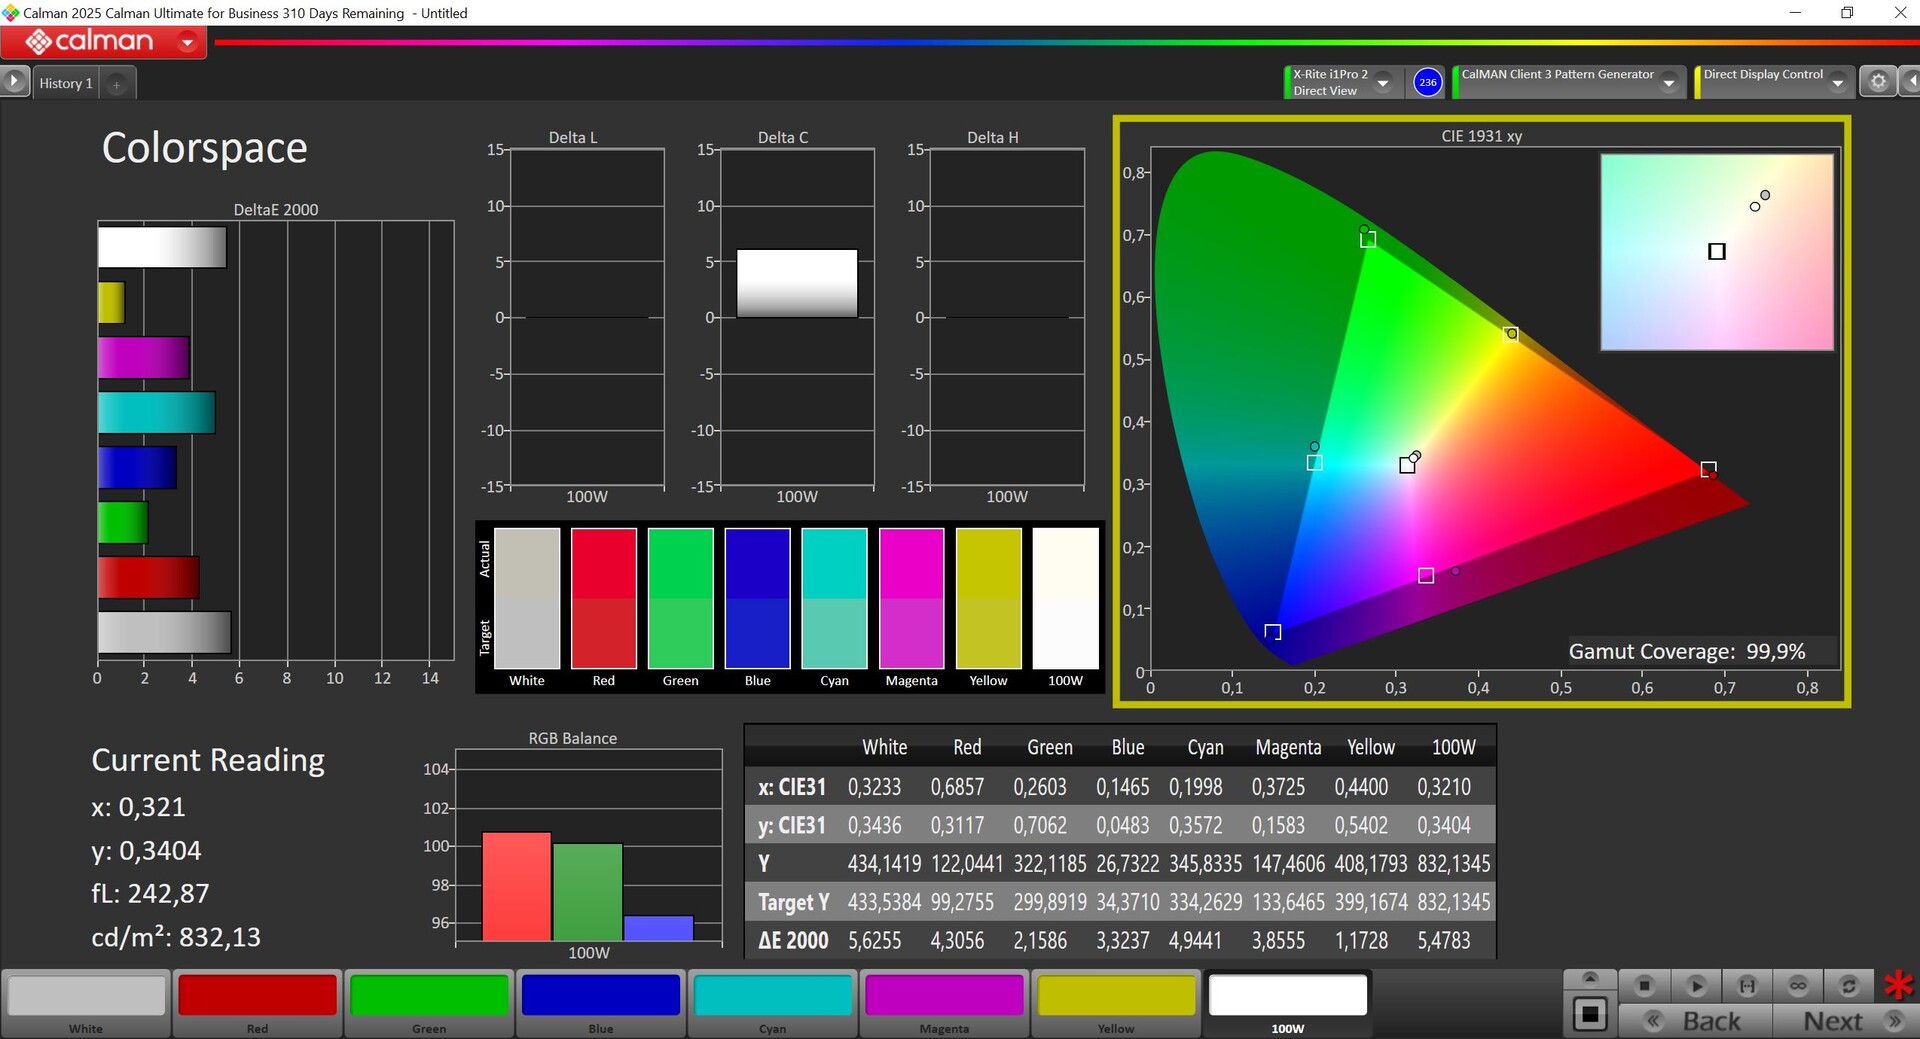Open the Calman main menu
1920x1039 pixels.
coord(104,42)
